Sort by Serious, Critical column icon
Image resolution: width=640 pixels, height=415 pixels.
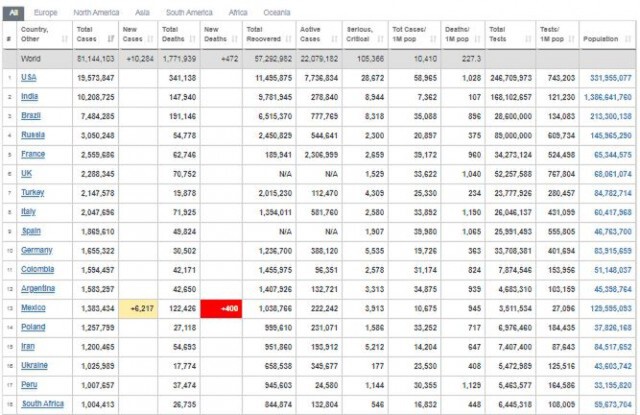pyautogui.click(x=380, y=39)
